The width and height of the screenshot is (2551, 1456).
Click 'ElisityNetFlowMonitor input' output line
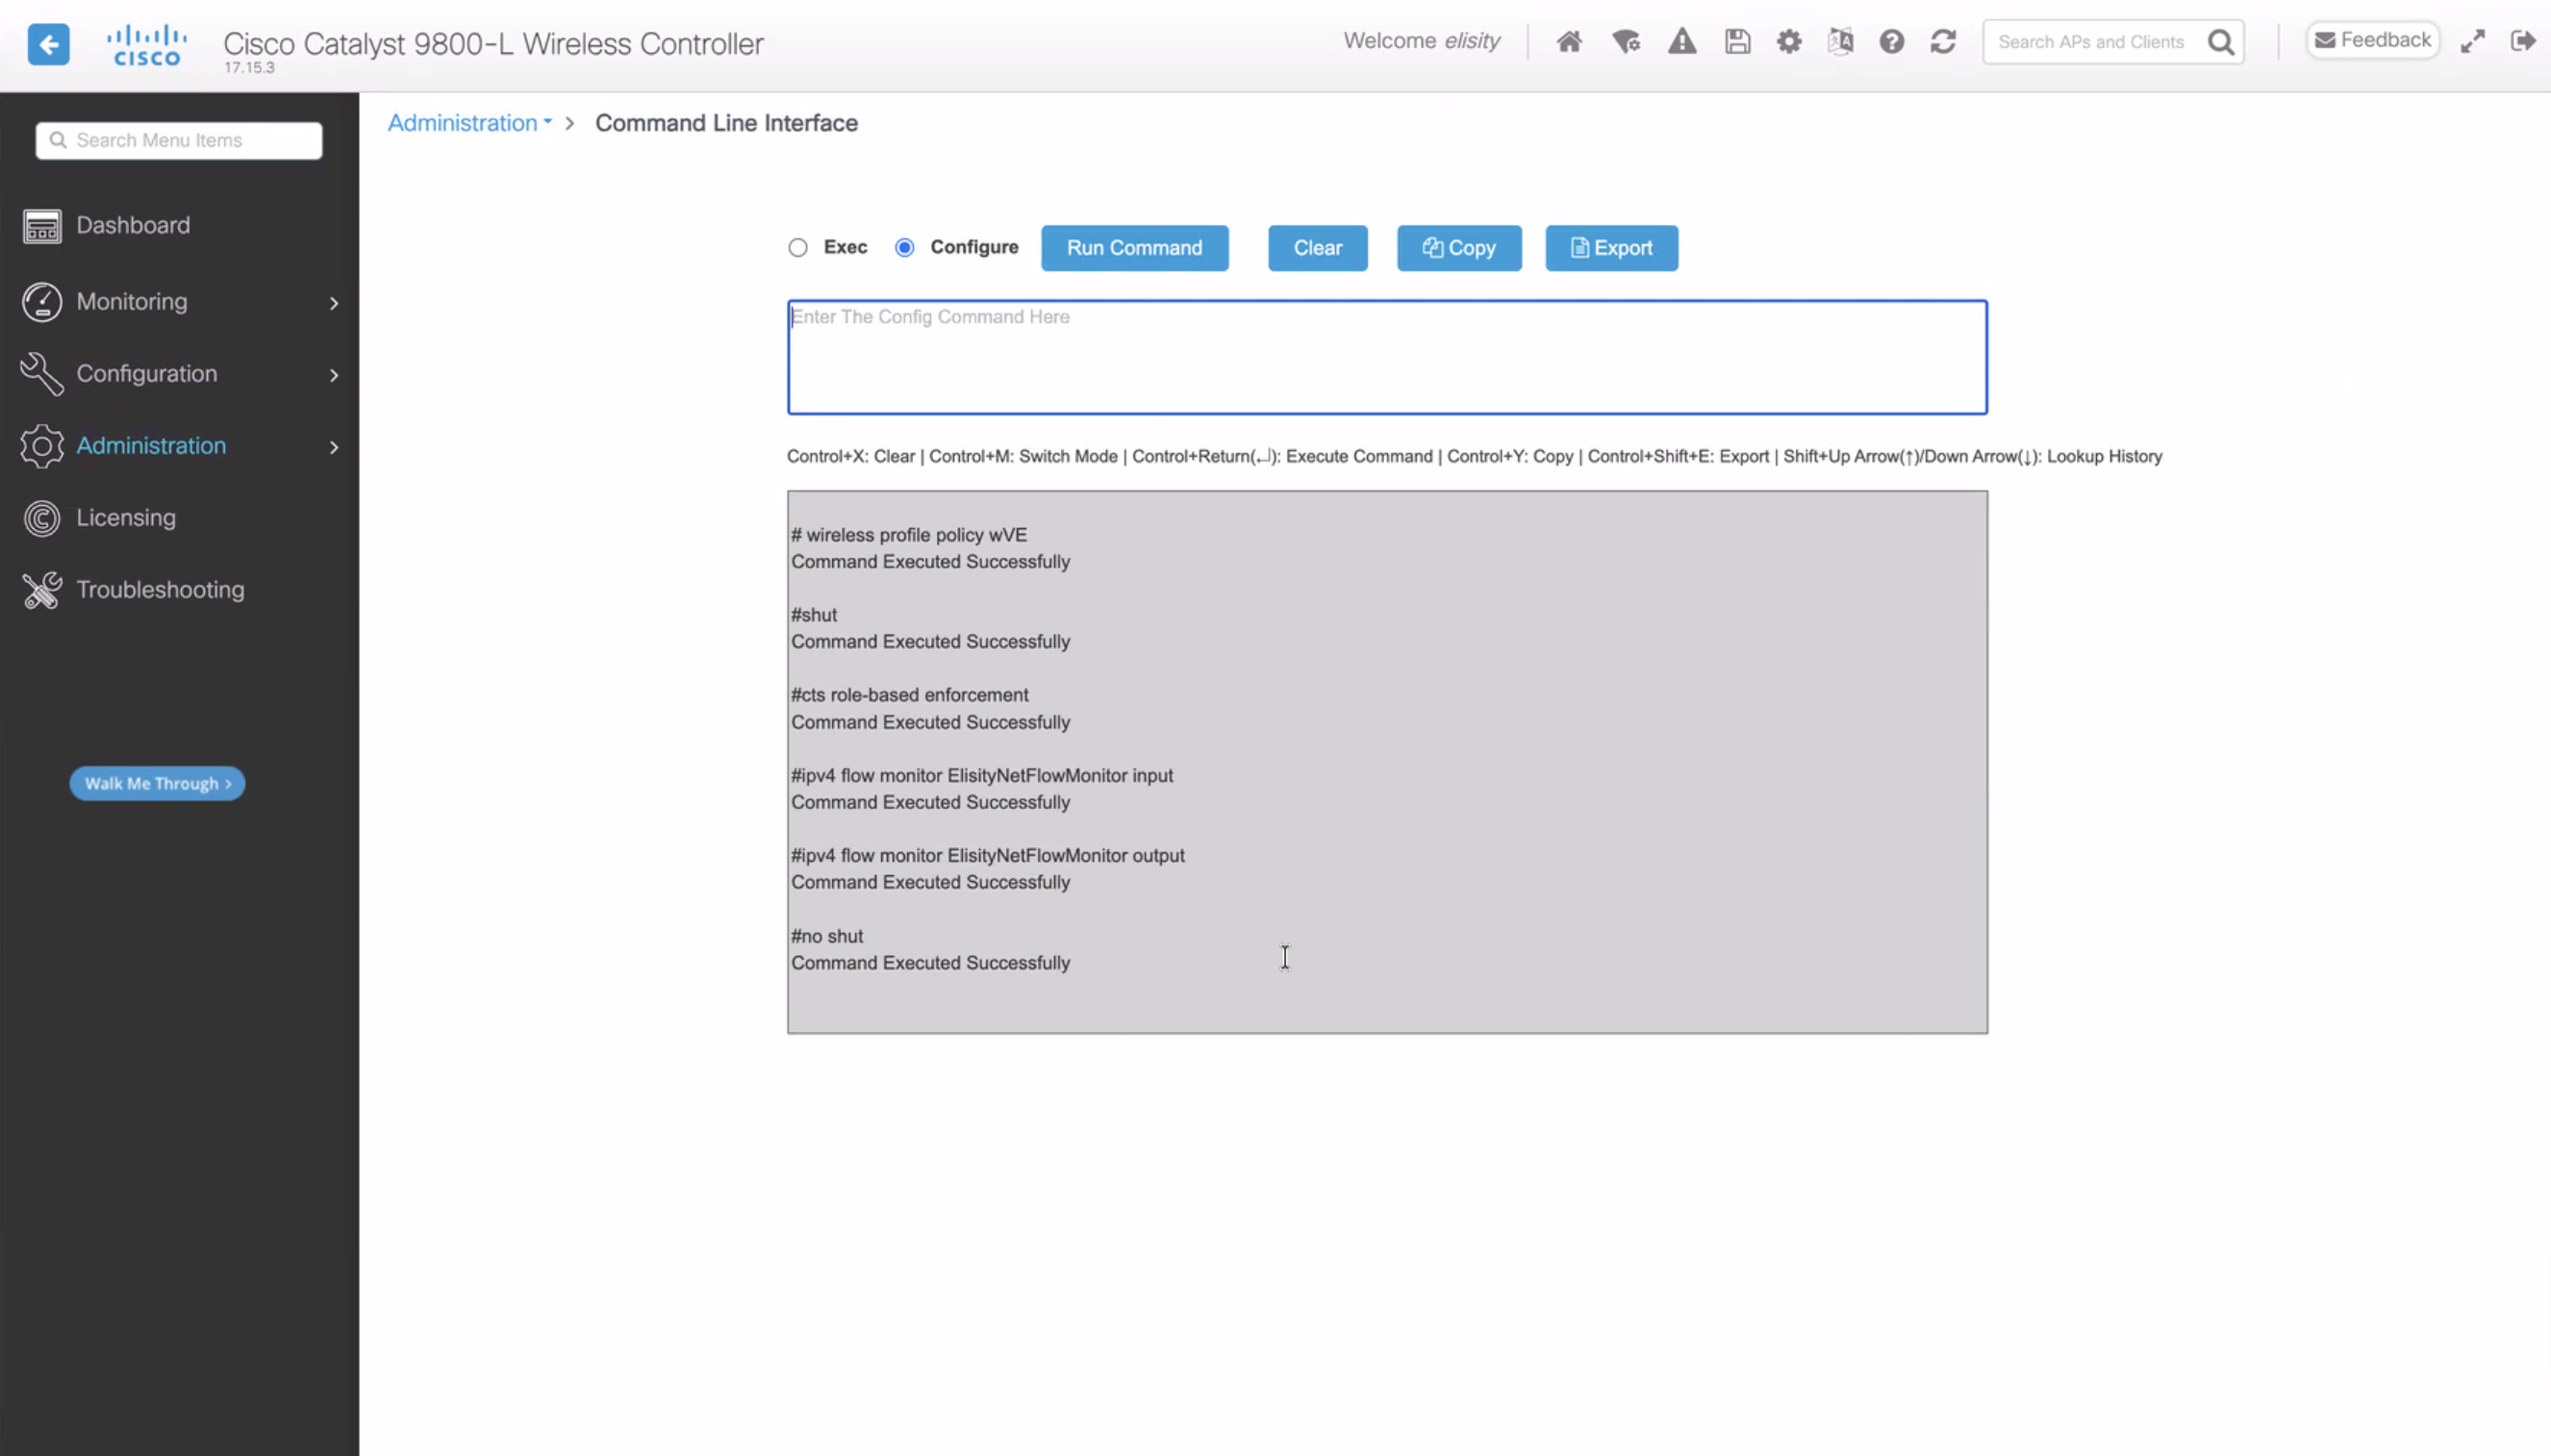982,776
